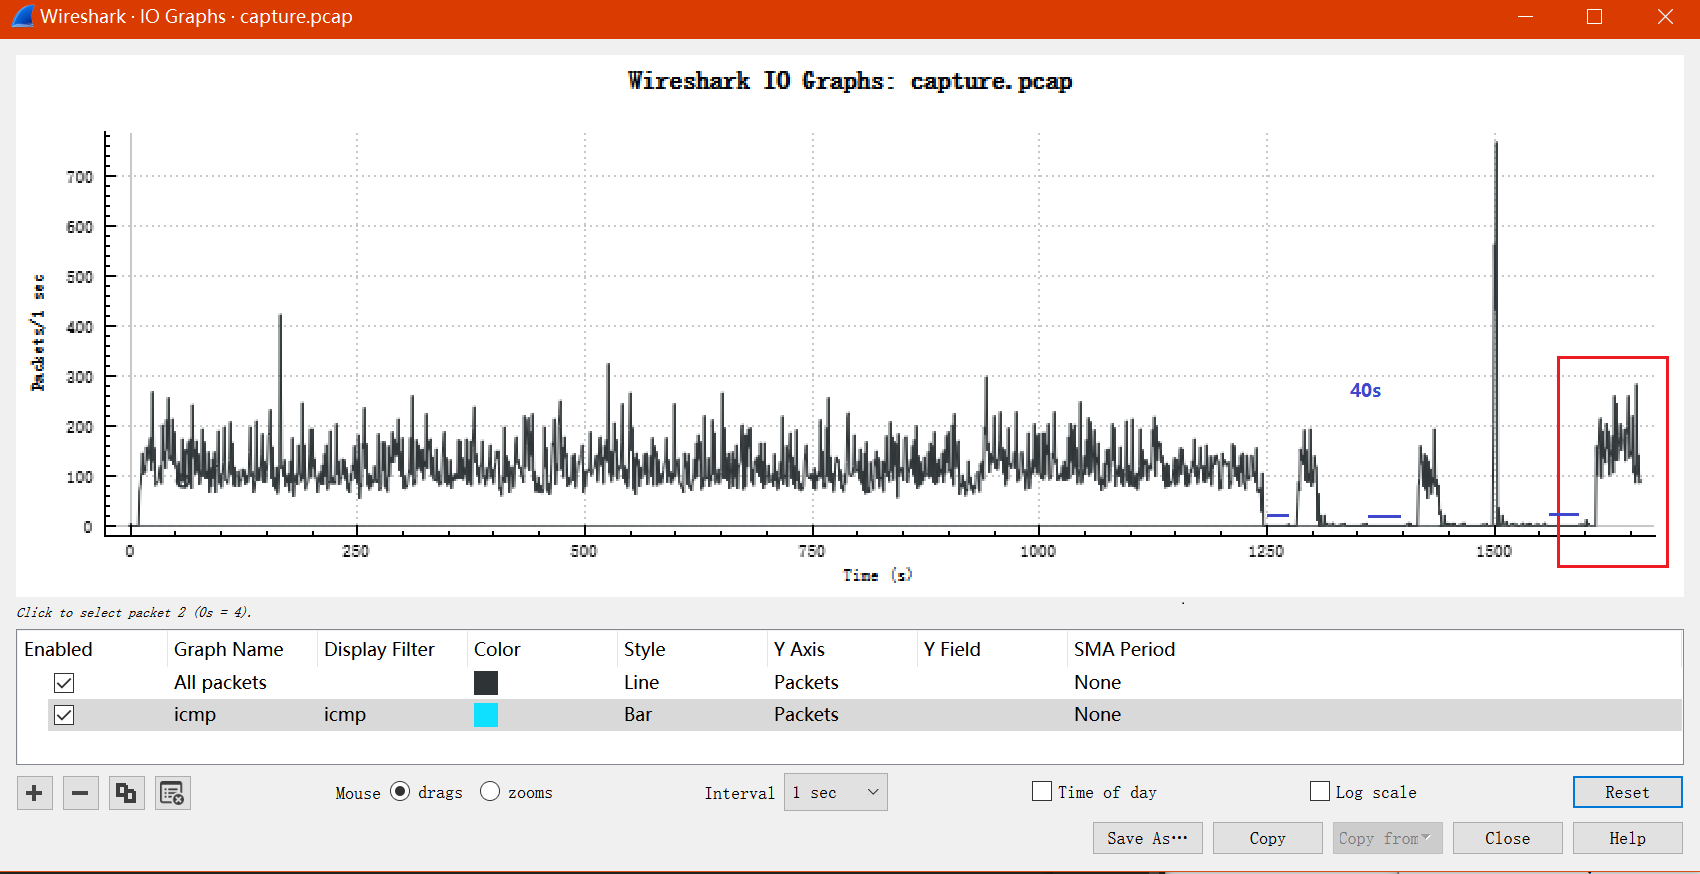Click the None SMA Period cell of All packets

(1098, 683)
